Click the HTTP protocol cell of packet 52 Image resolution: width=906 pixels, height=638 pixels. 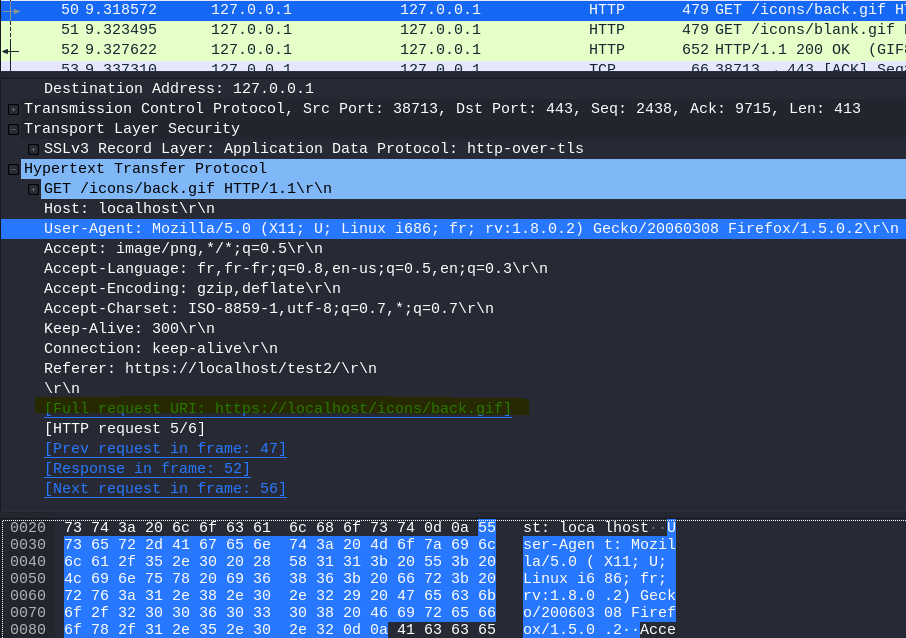[607, 50]
